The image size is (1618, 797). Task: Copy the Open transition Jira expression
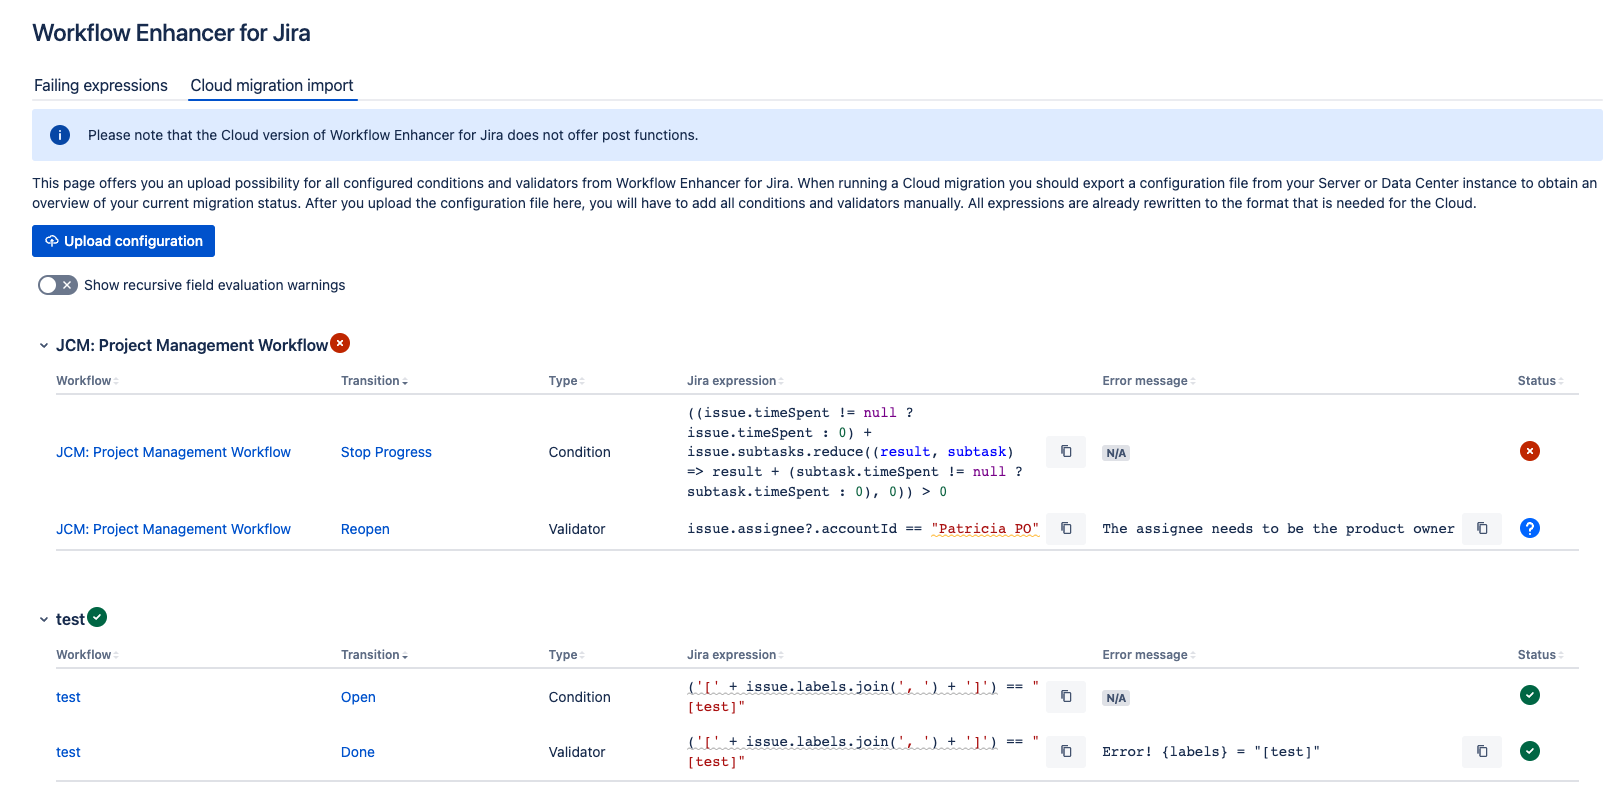[1066, 696]
